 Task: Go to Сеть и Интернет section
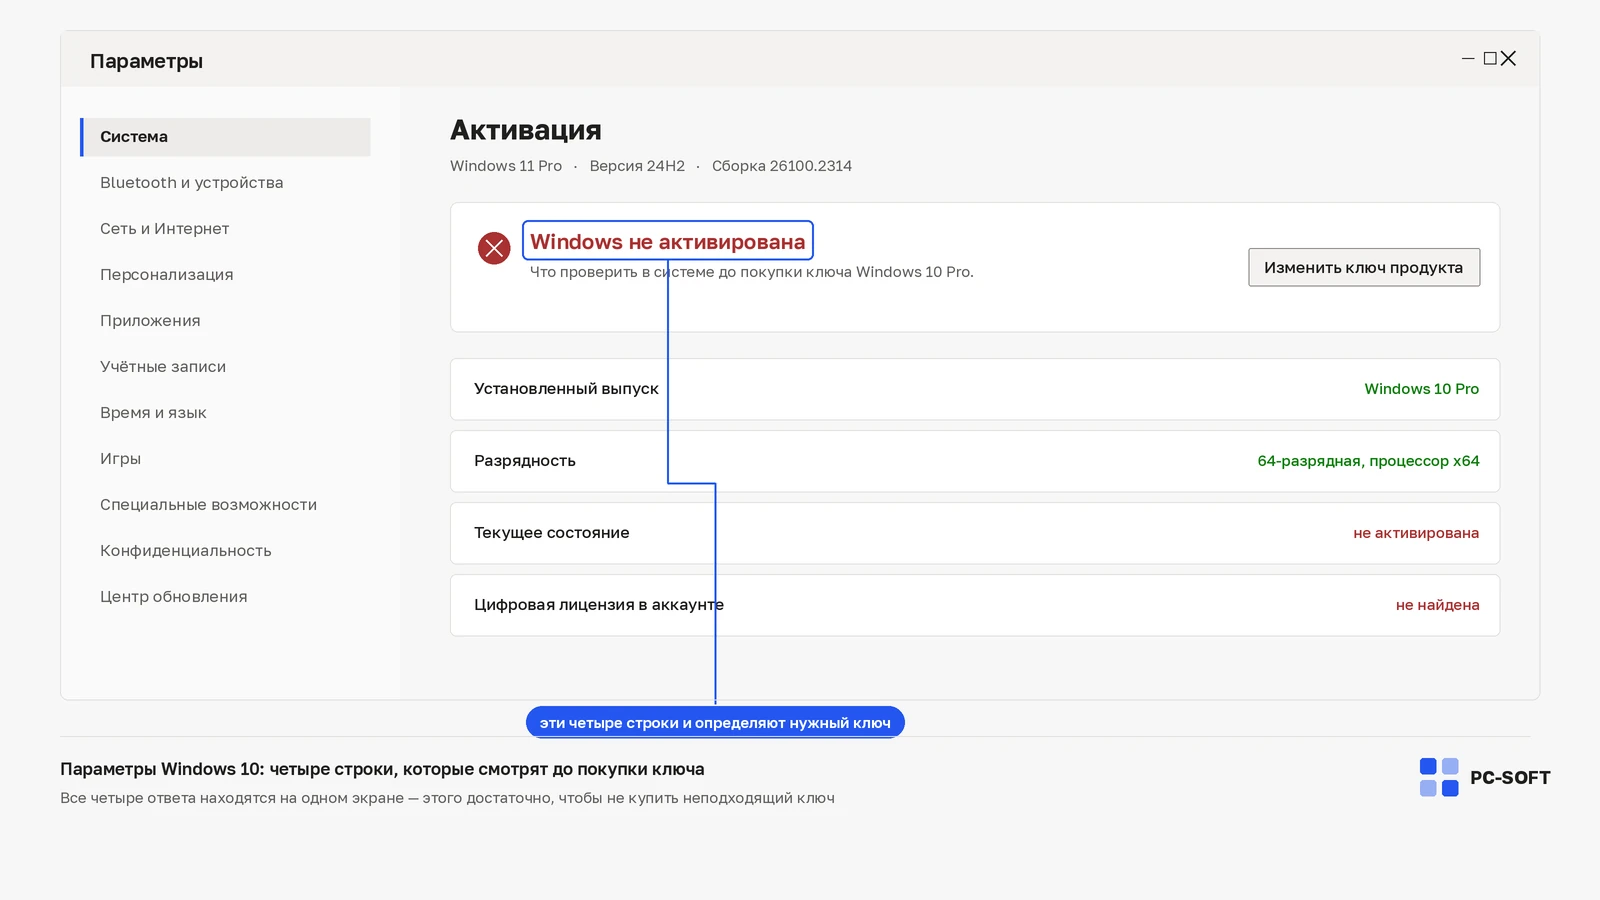point(164,229)
